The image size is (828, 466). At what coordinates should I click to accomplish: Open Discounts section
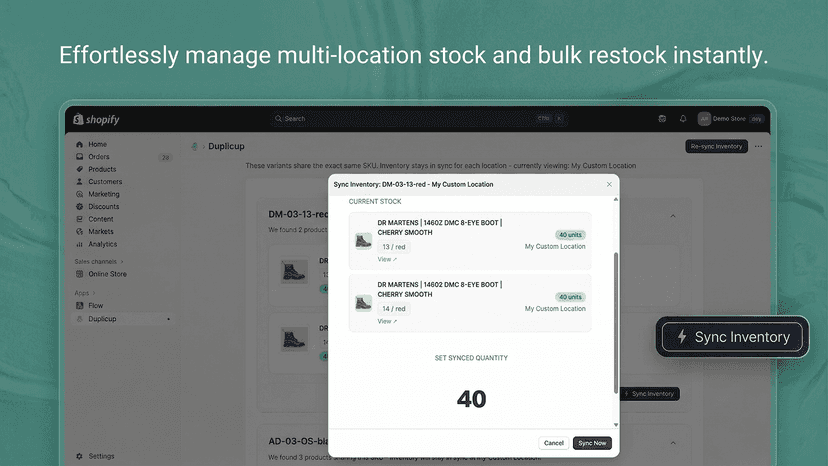tap(104, 207)
